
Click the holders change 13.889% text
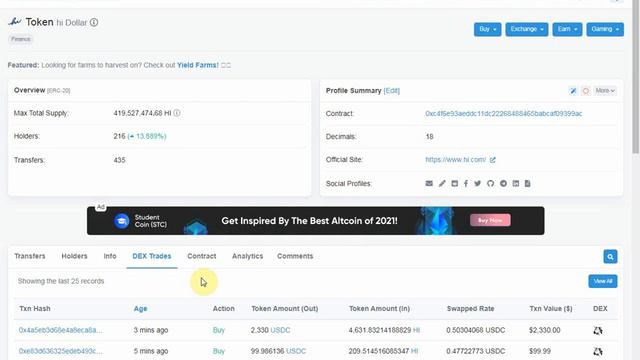[147, 136]
